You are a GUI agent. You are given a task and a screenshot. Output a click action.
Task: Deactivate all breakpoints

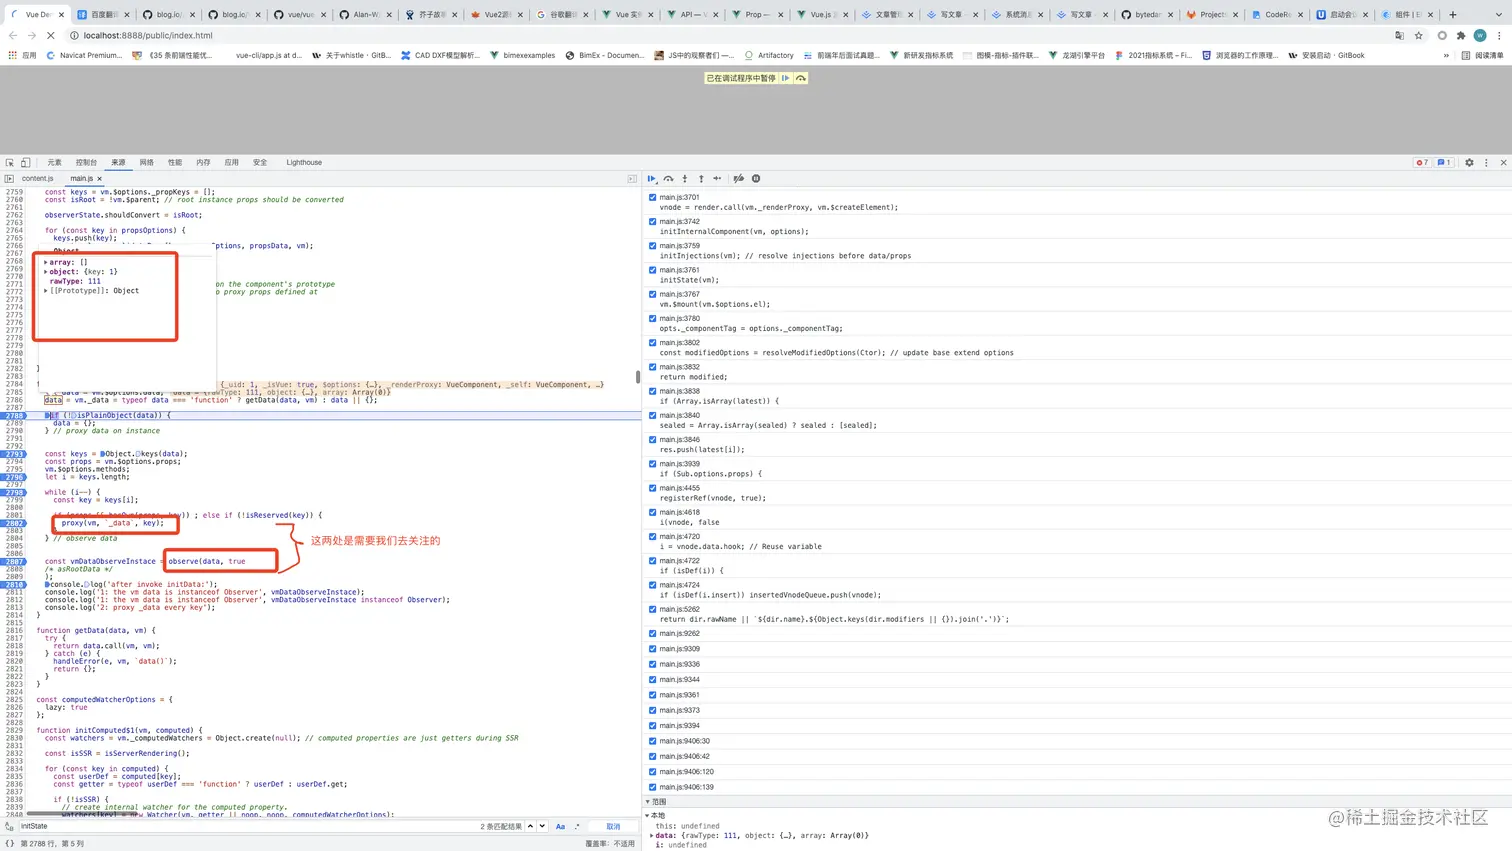click(739, 179)
